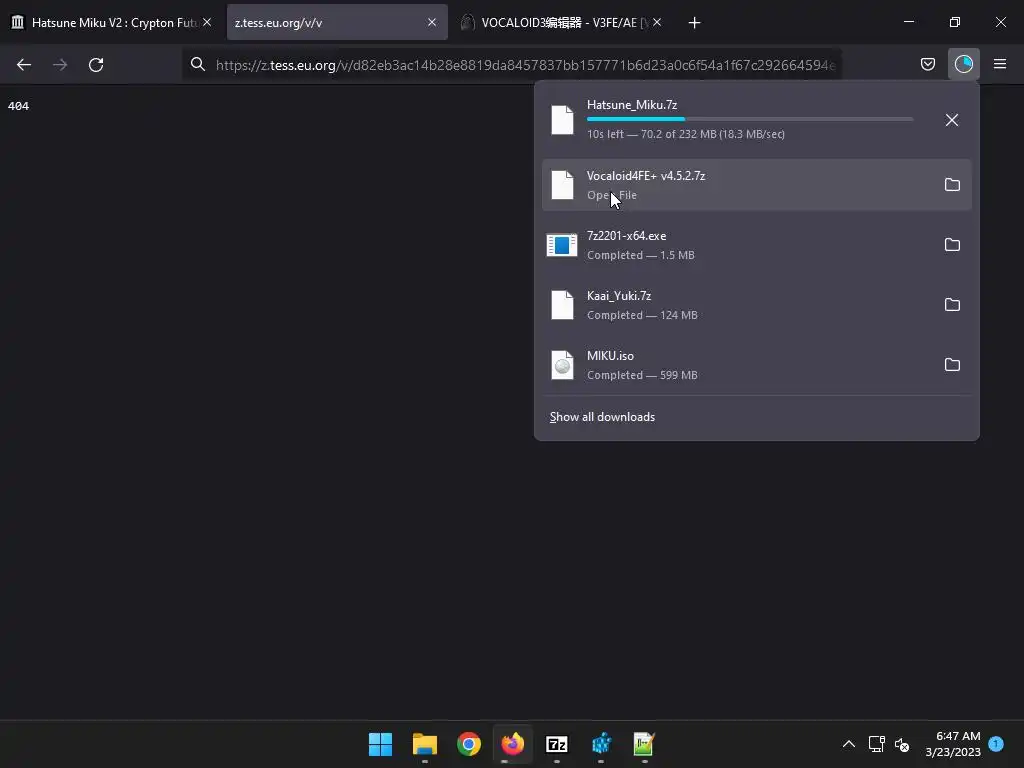The height and width of the screenshot is (768, 1024).
Task: Open a new browser tab
Action: [x=694, y=23]
